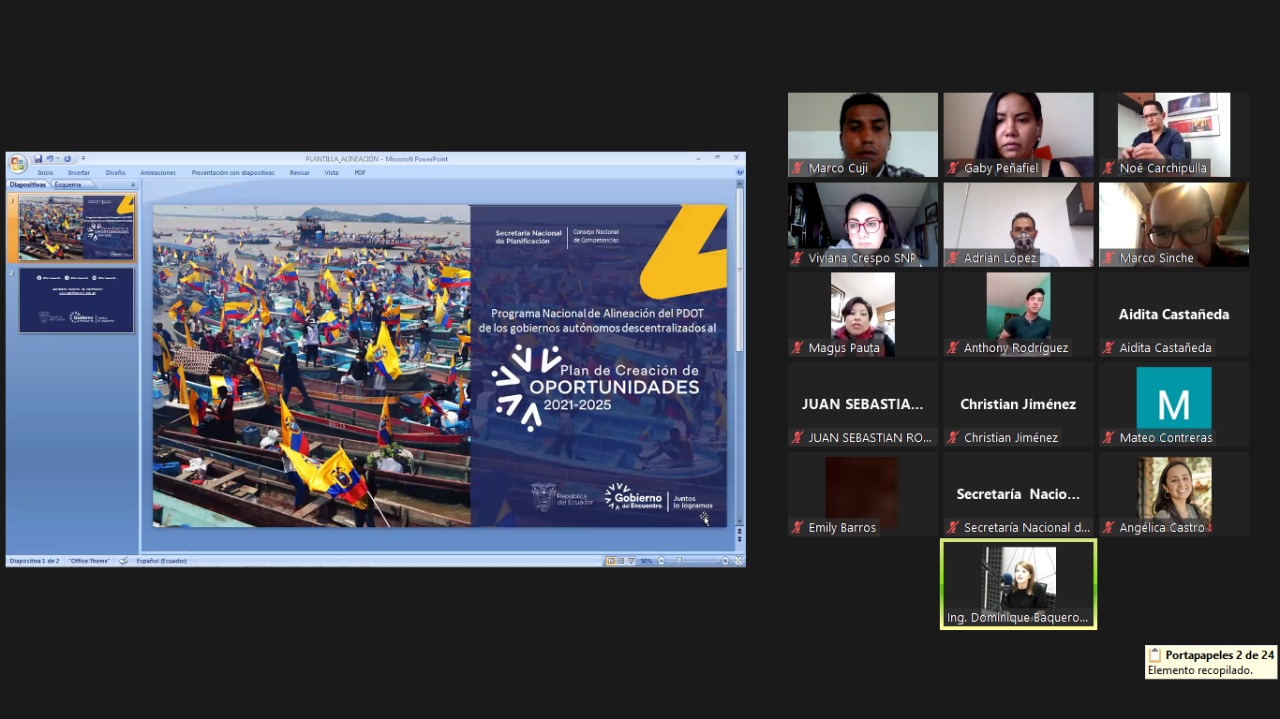
Task: Fit slide to current window icon
Action: tap(739, 561)
